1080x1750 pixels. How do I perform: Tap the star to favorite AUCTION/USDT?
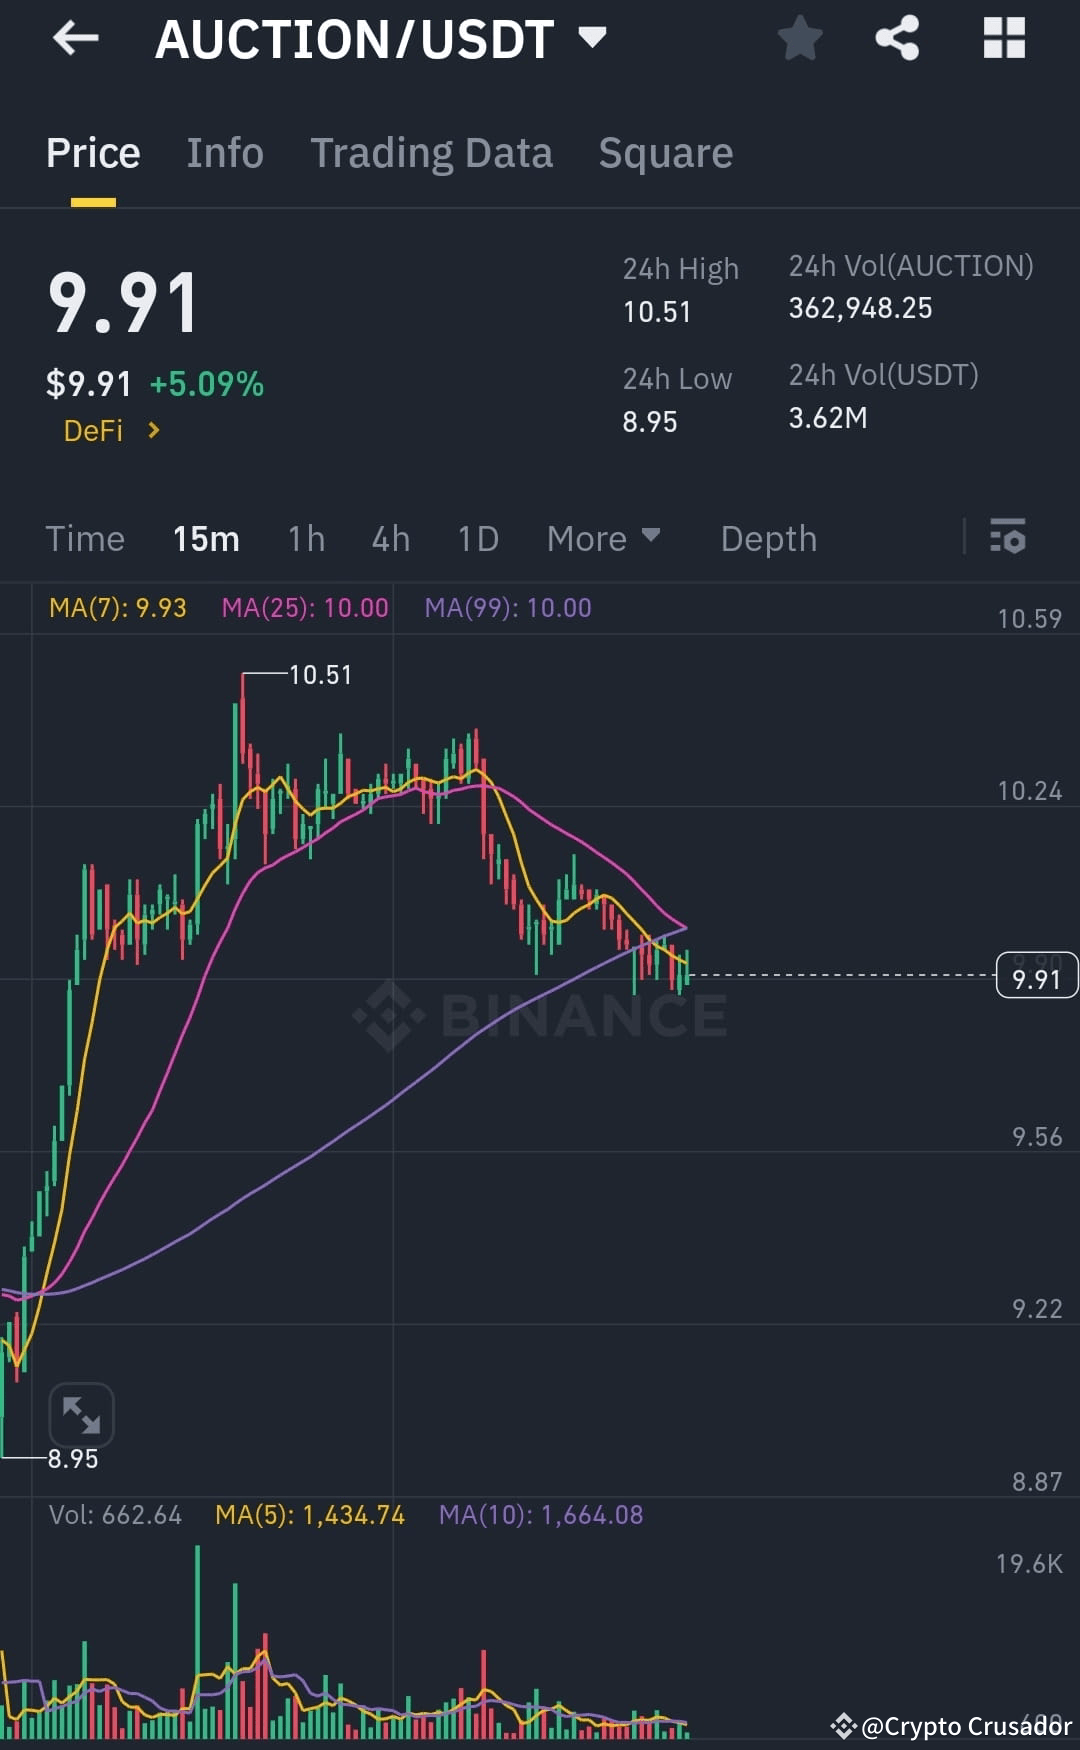click(799, 38)
